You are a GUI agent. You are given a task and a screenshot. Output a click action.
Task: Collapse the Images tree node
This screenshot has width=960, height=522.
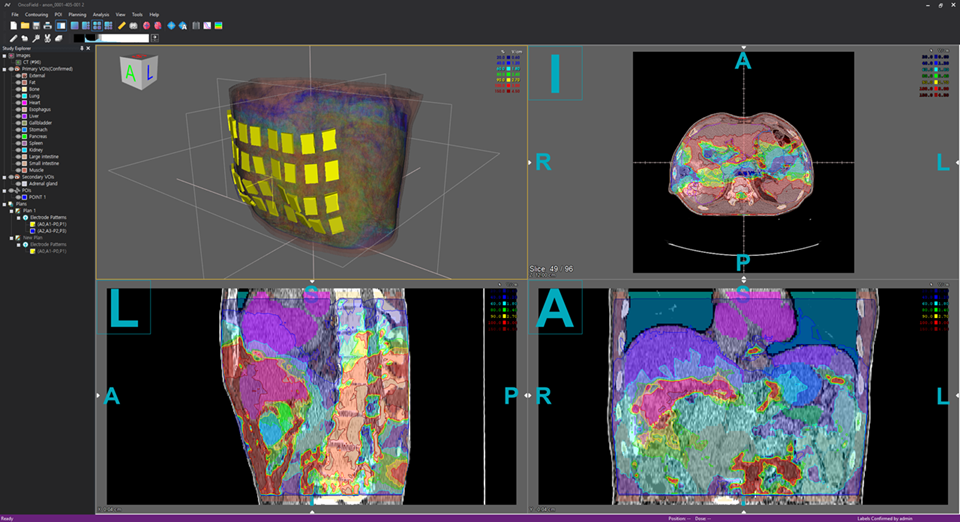4,56
